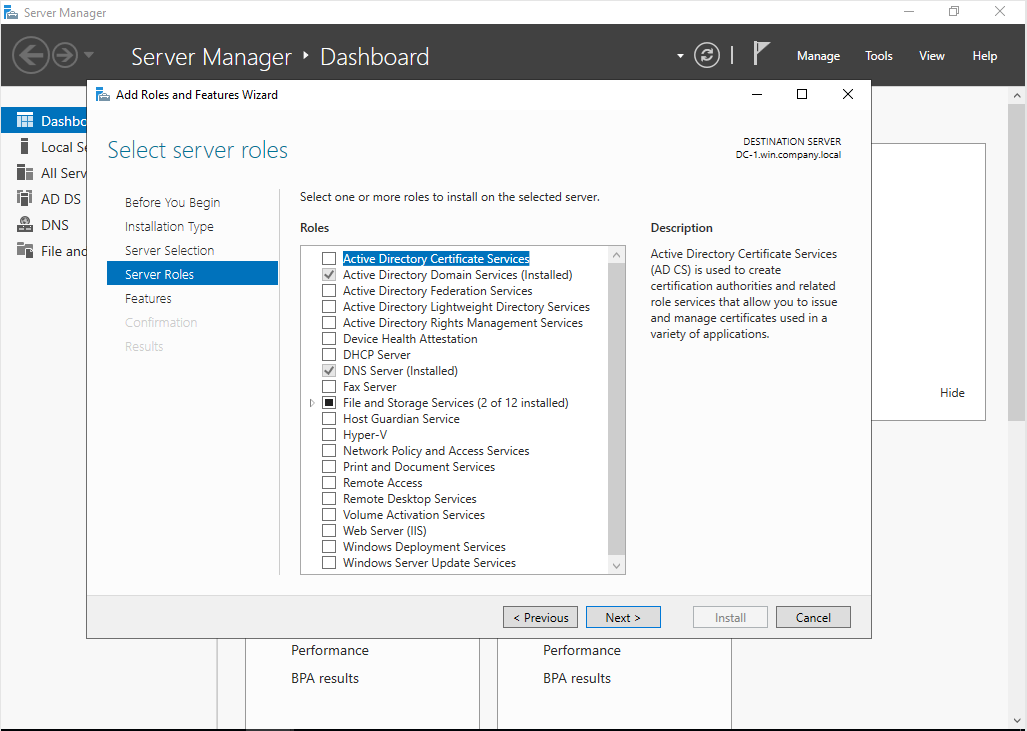Tick the Fax Server checkbox

[x=329, y=386]
